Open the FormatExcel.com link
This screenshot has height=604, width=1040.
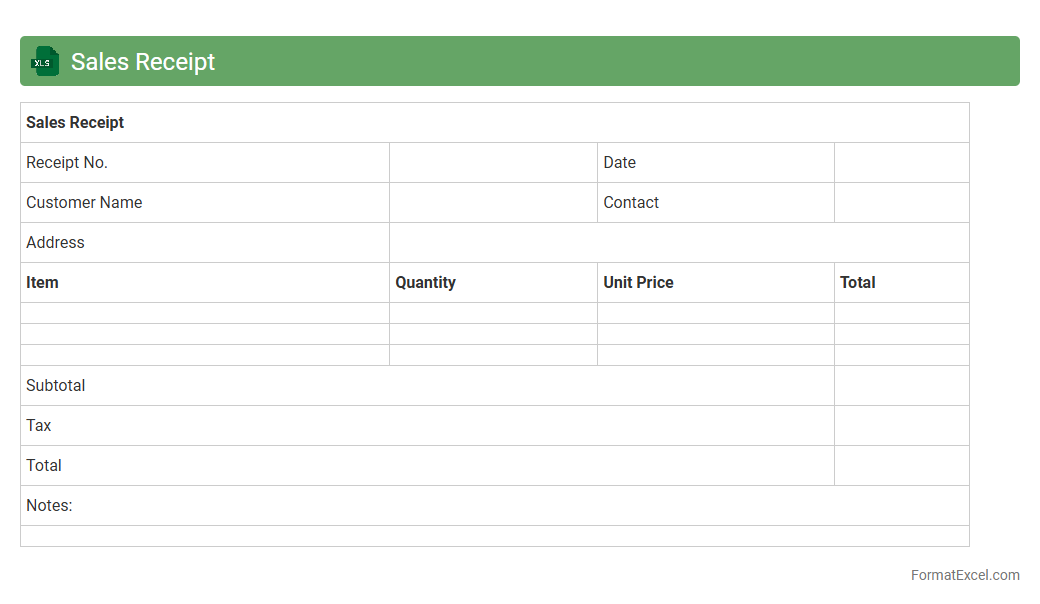point(964,575)
